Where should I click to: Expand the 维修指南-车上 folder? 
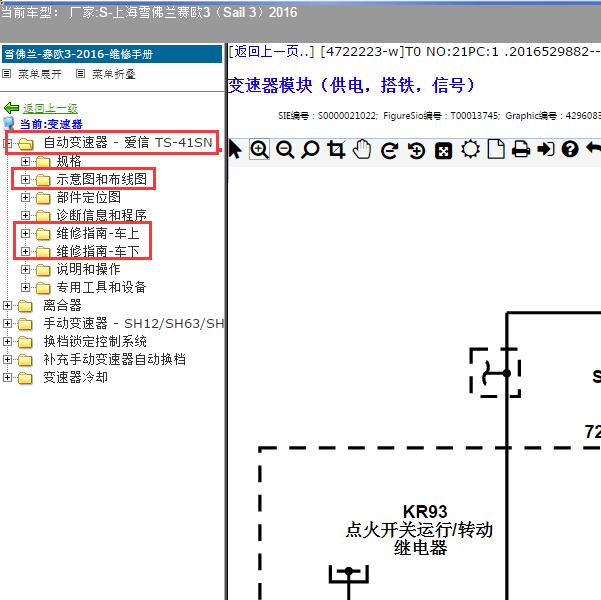coord(25,233)
